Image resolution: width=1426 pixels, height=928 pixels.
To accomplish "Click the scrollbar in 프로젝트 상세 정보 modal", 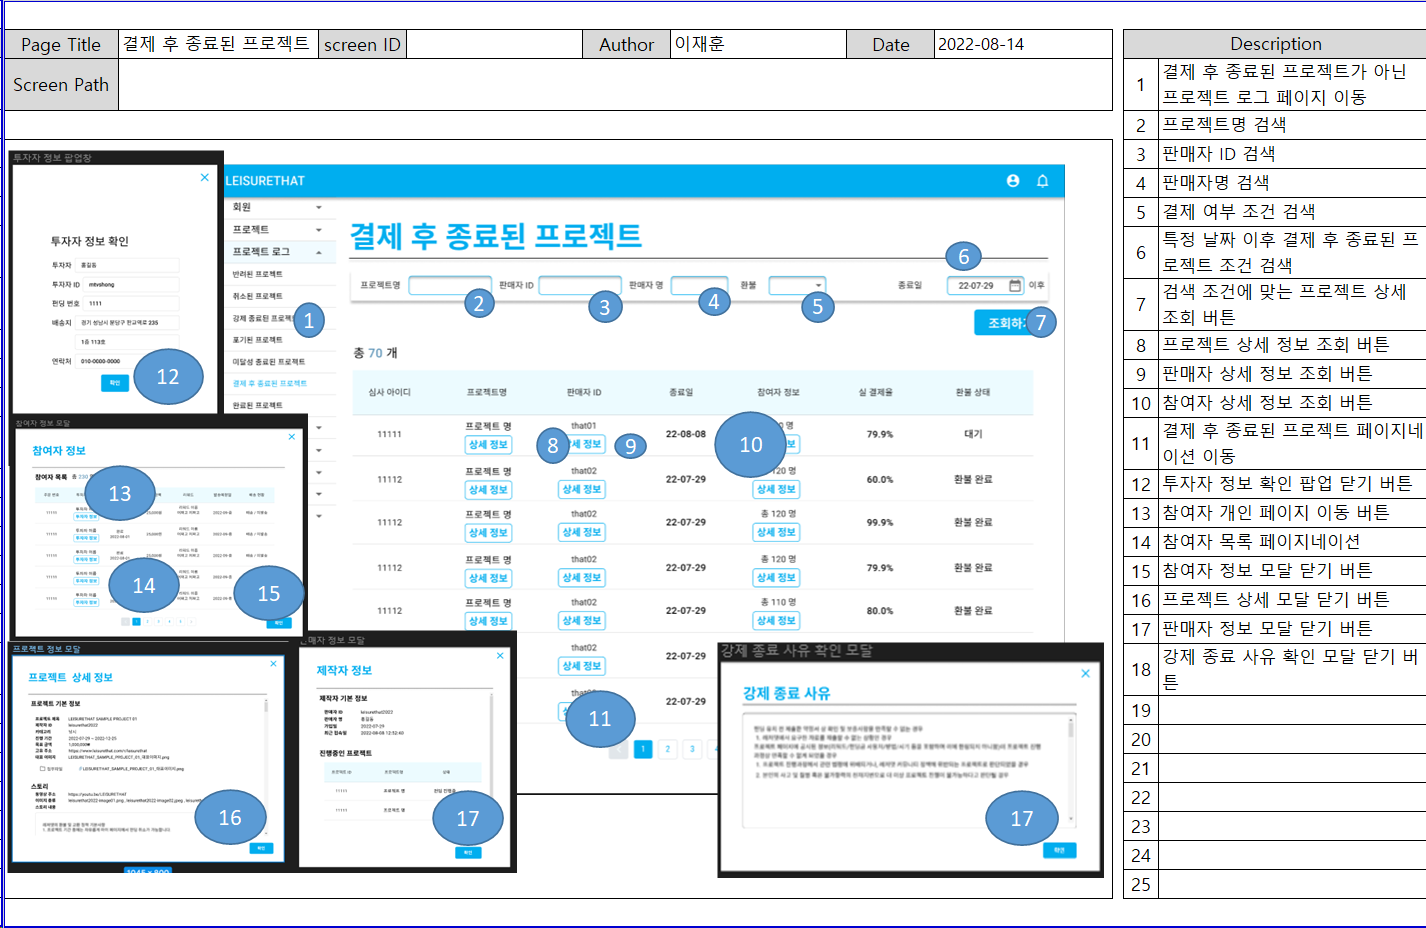I will [265, 765].
